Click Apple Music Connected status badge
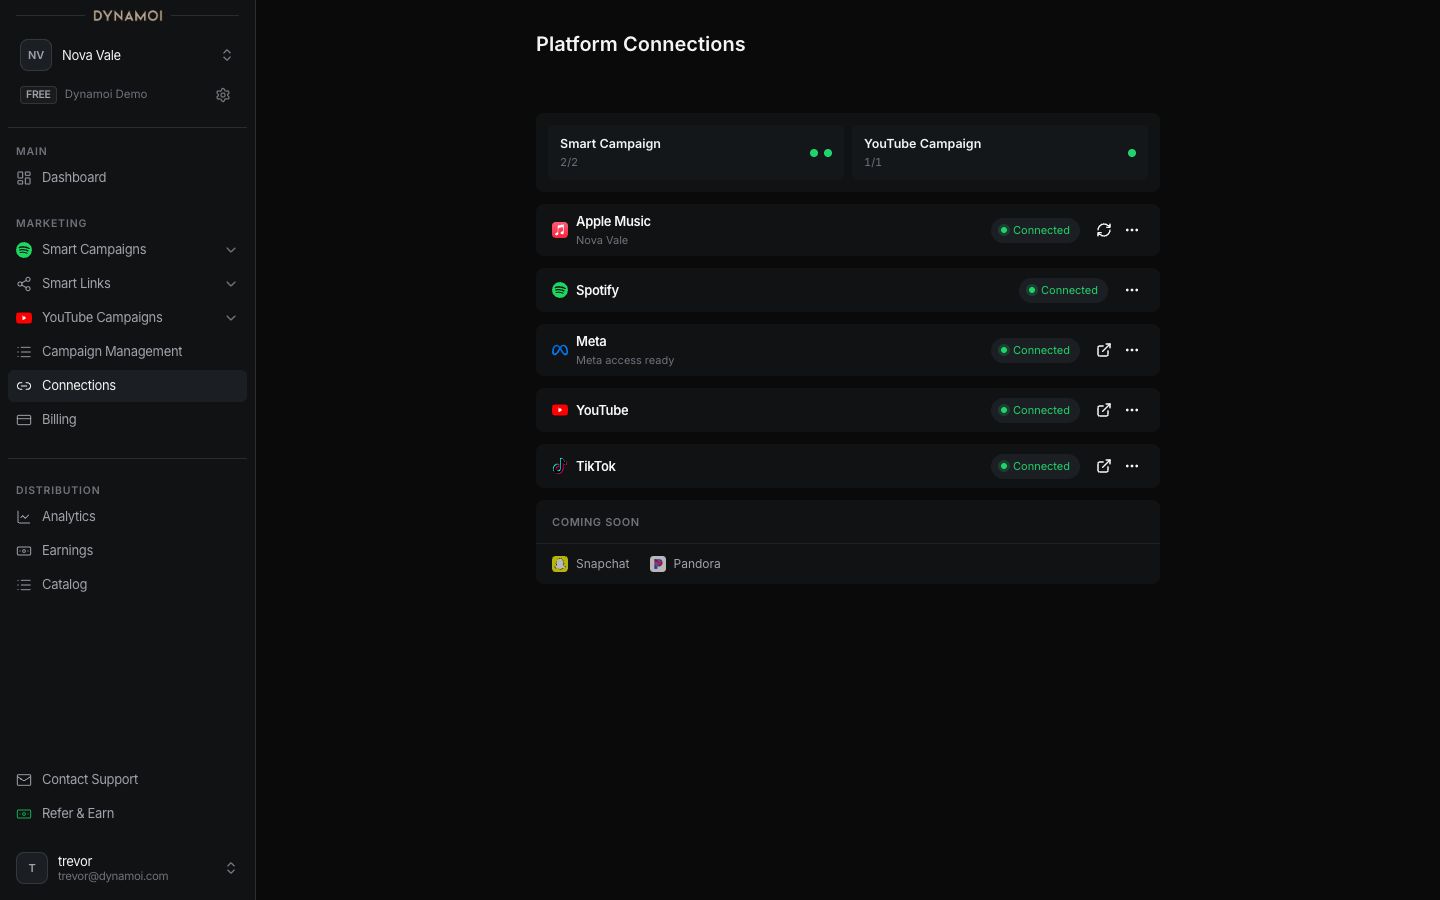 (x=1035, y=230)
